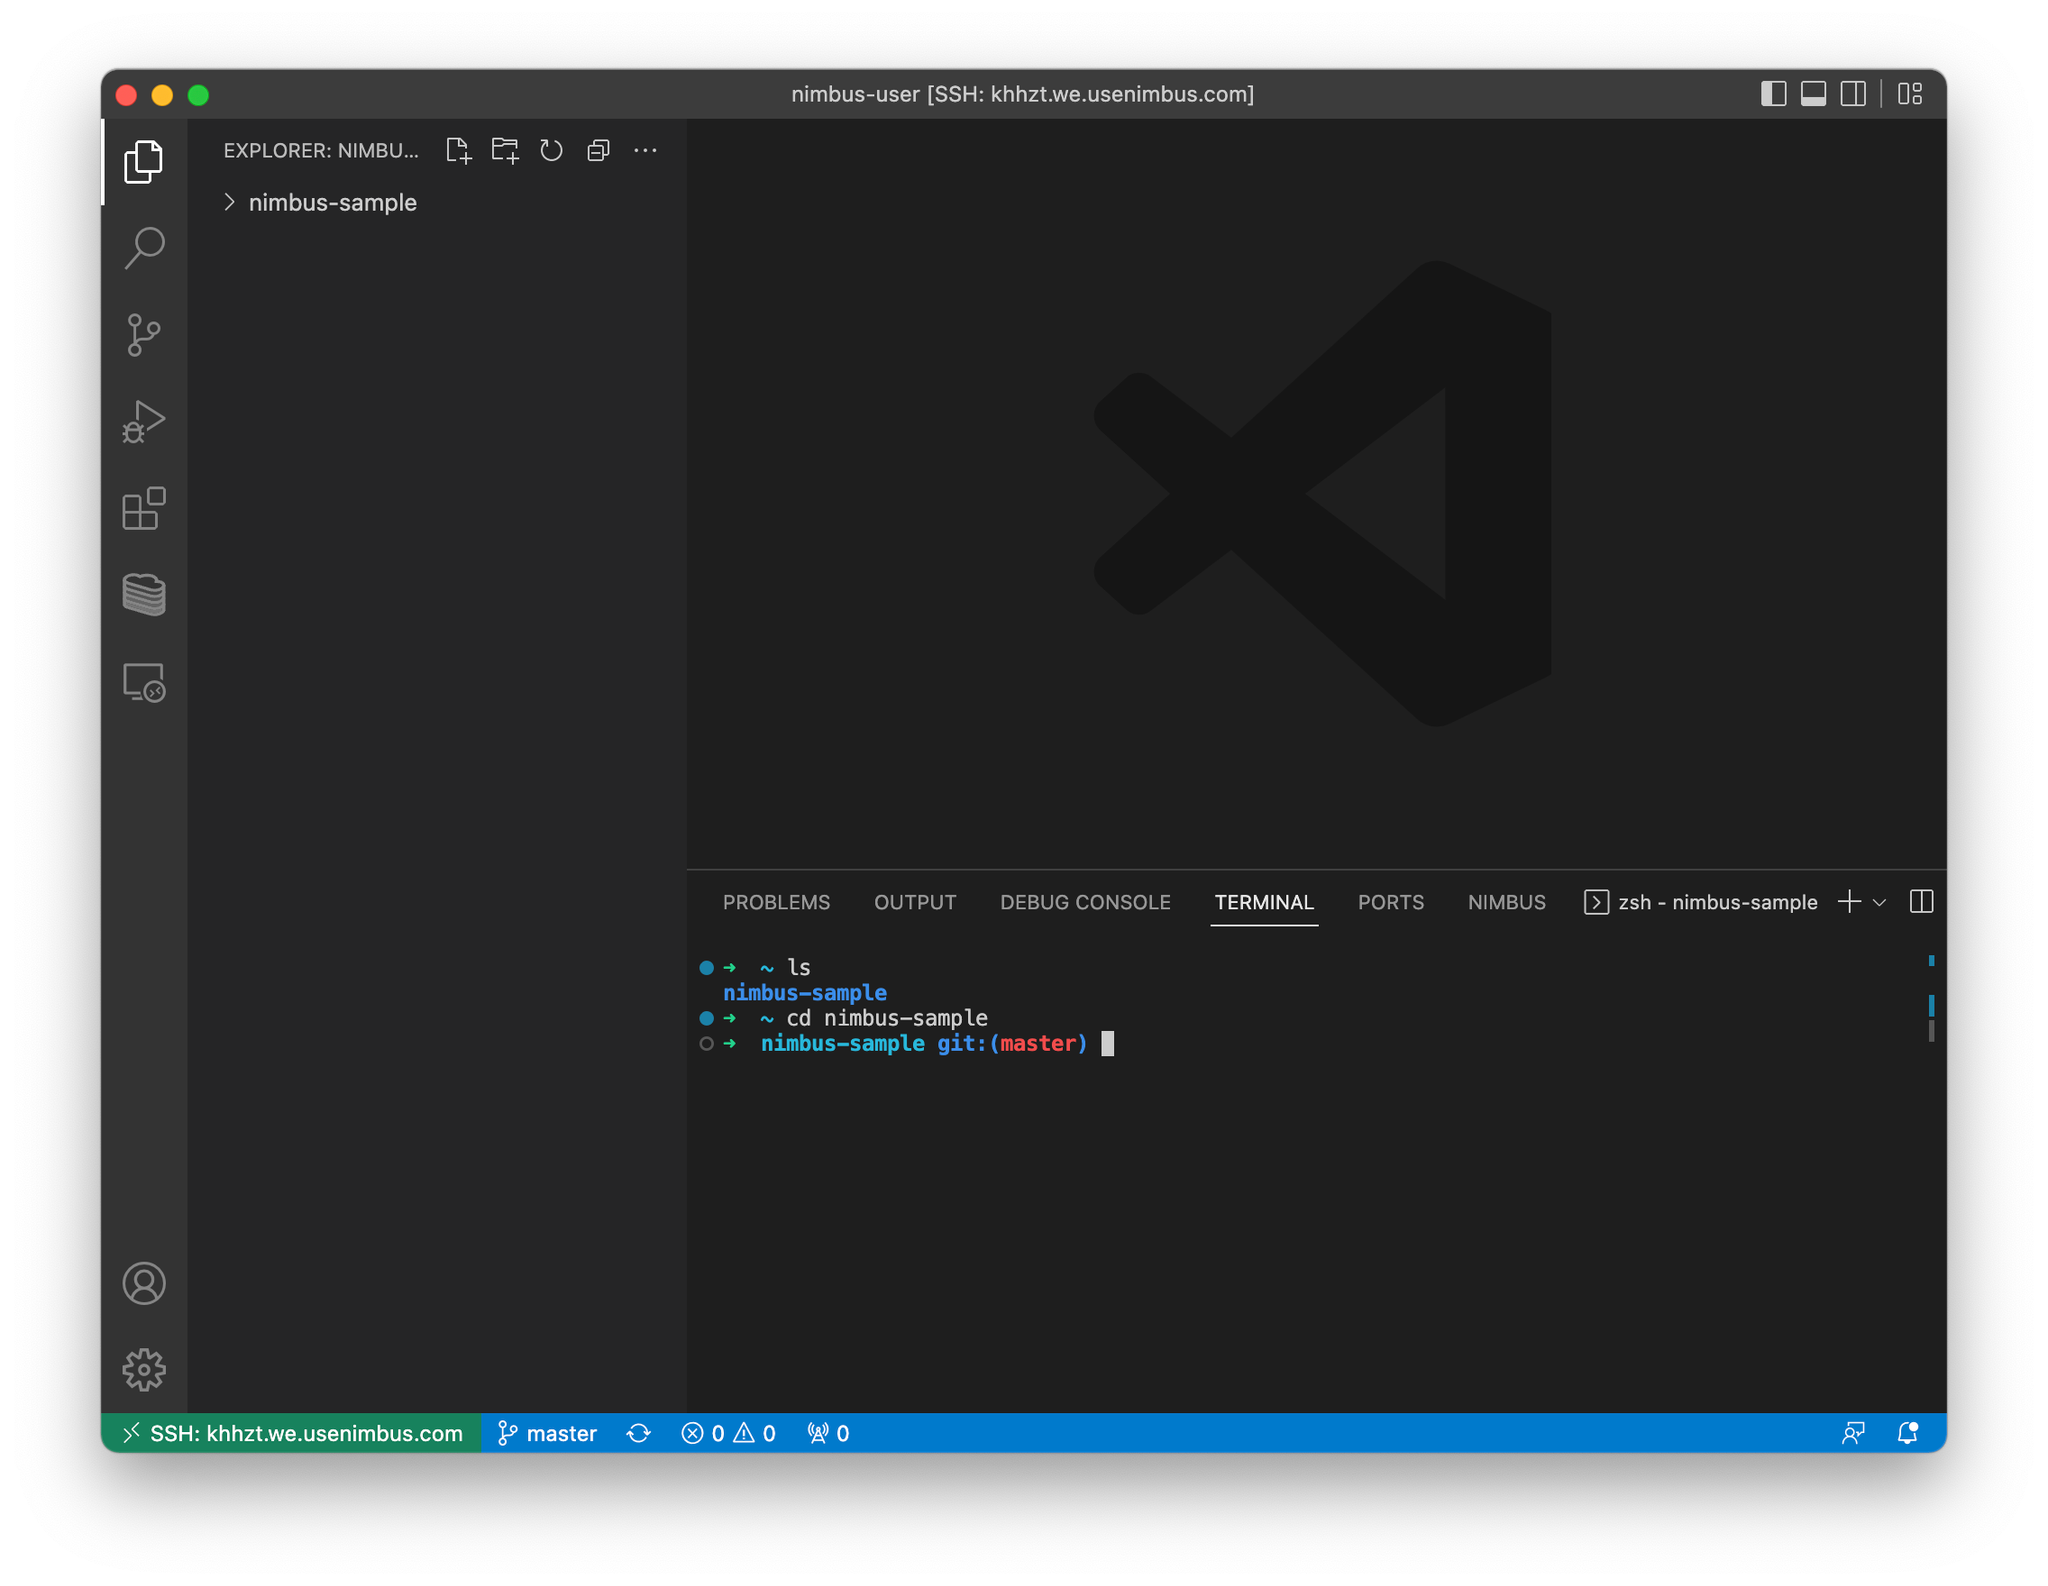Collapse all folders in Explorer

(x=599, y=150)
